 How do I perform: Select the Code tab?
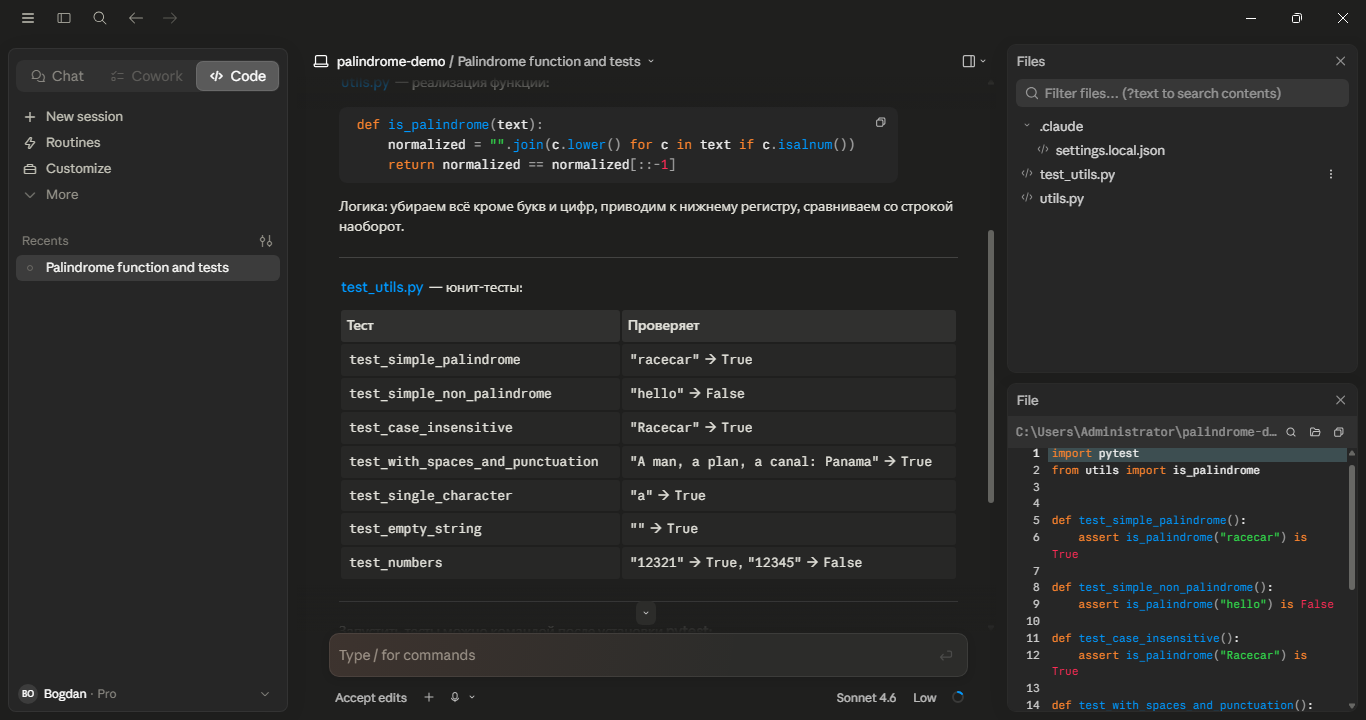(238, 76)
